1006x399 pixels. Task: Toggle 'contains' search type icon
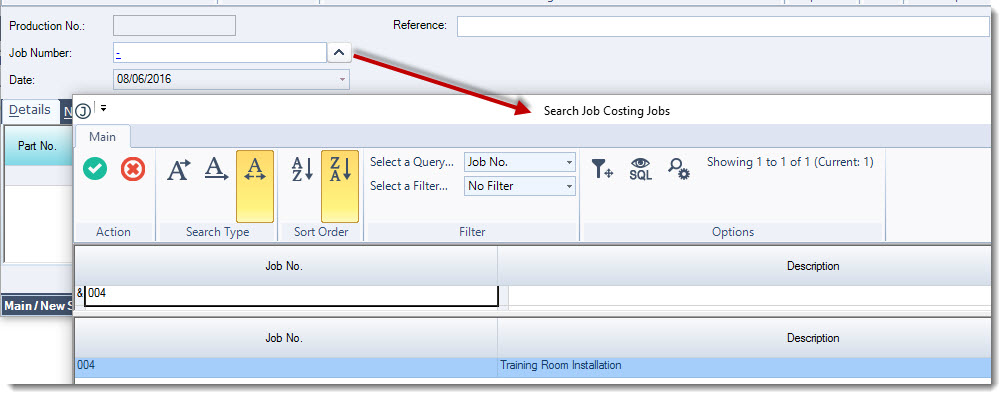255,186
